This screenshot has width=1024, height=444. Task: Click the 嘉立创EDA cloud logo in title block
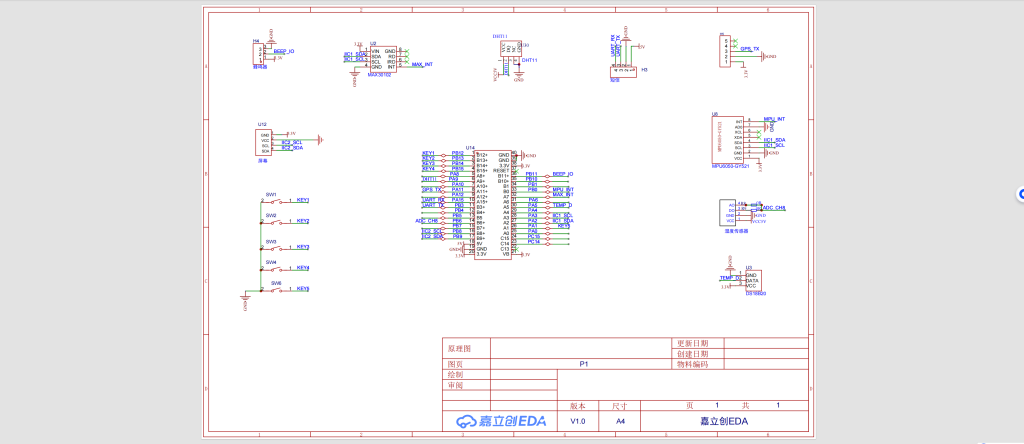click(501, 422)
